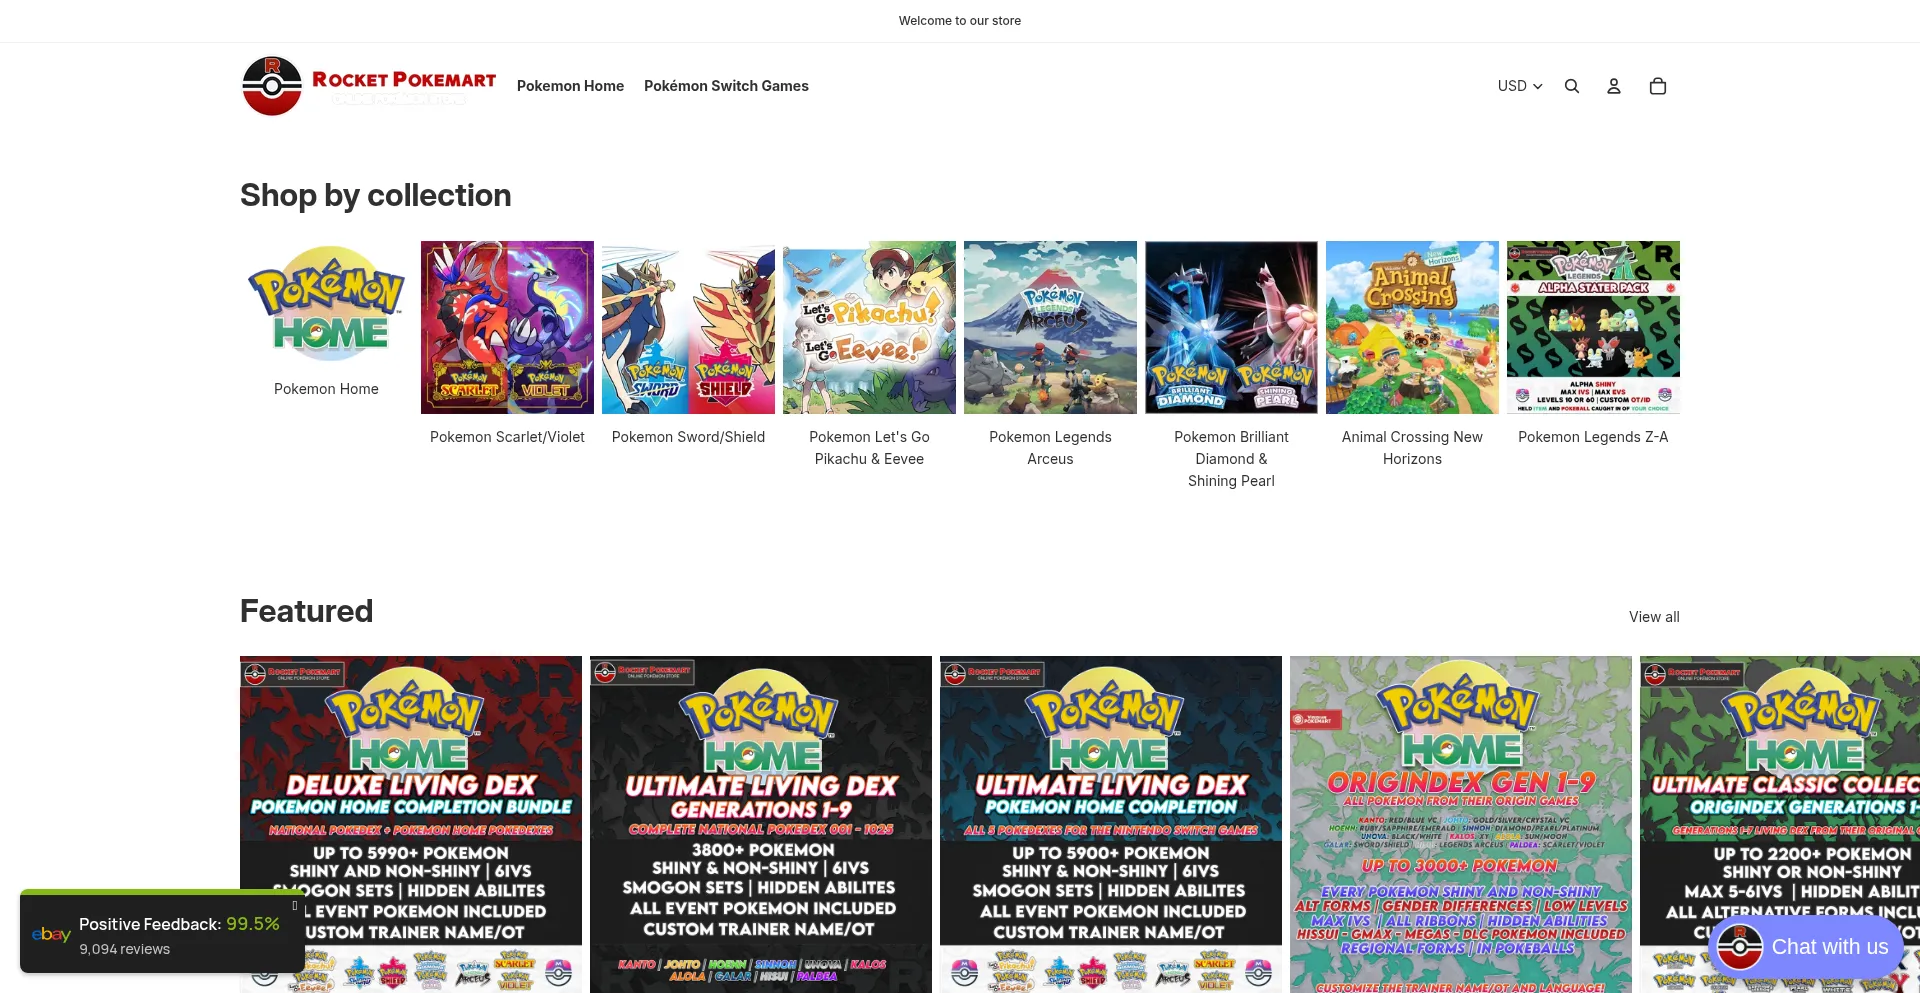Close the eBay feedback popup
The width and height of the screenshot is (1920, 993).
click(294, 905)
